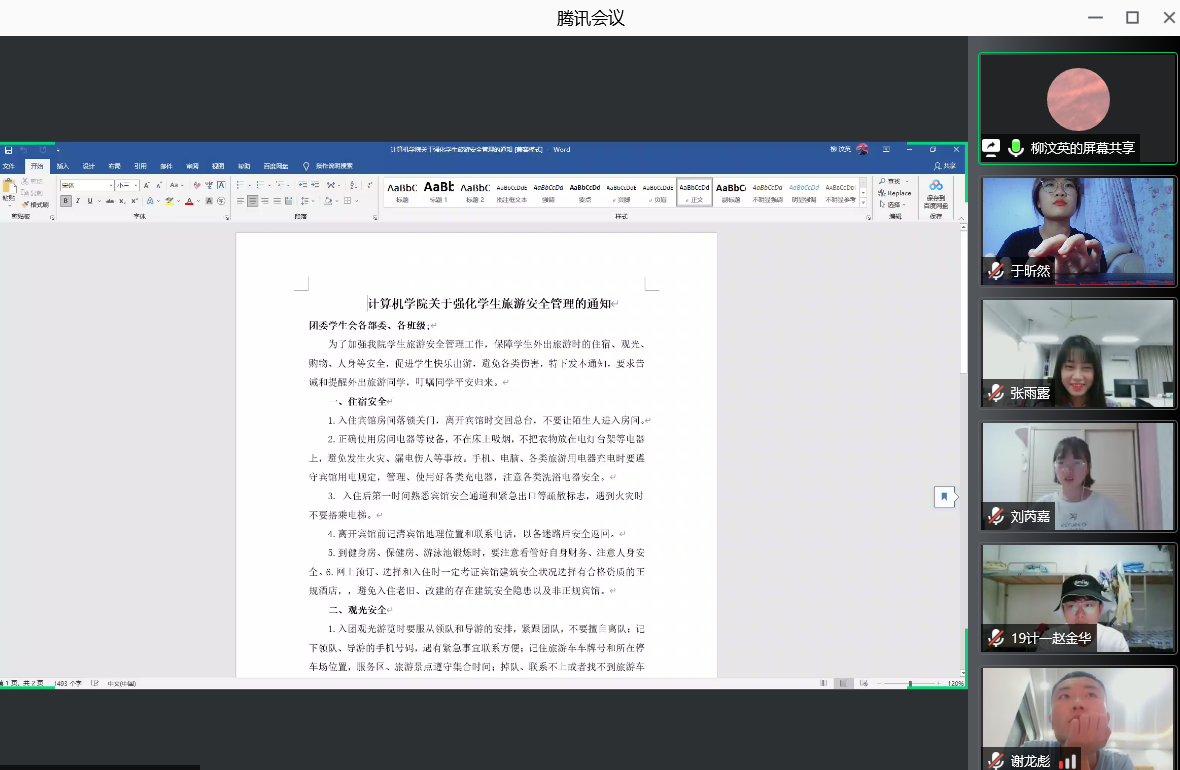Toggle Bold formatting in the ribbon
This screenshot has width=1180, height=770.
[x=66, y=201]
